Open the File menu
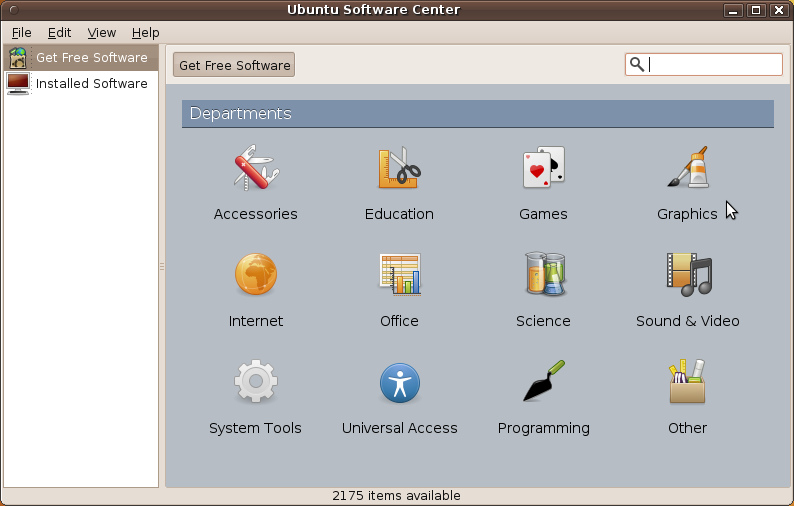This screenshot has height=506, width=794. [x=21, y=33]
